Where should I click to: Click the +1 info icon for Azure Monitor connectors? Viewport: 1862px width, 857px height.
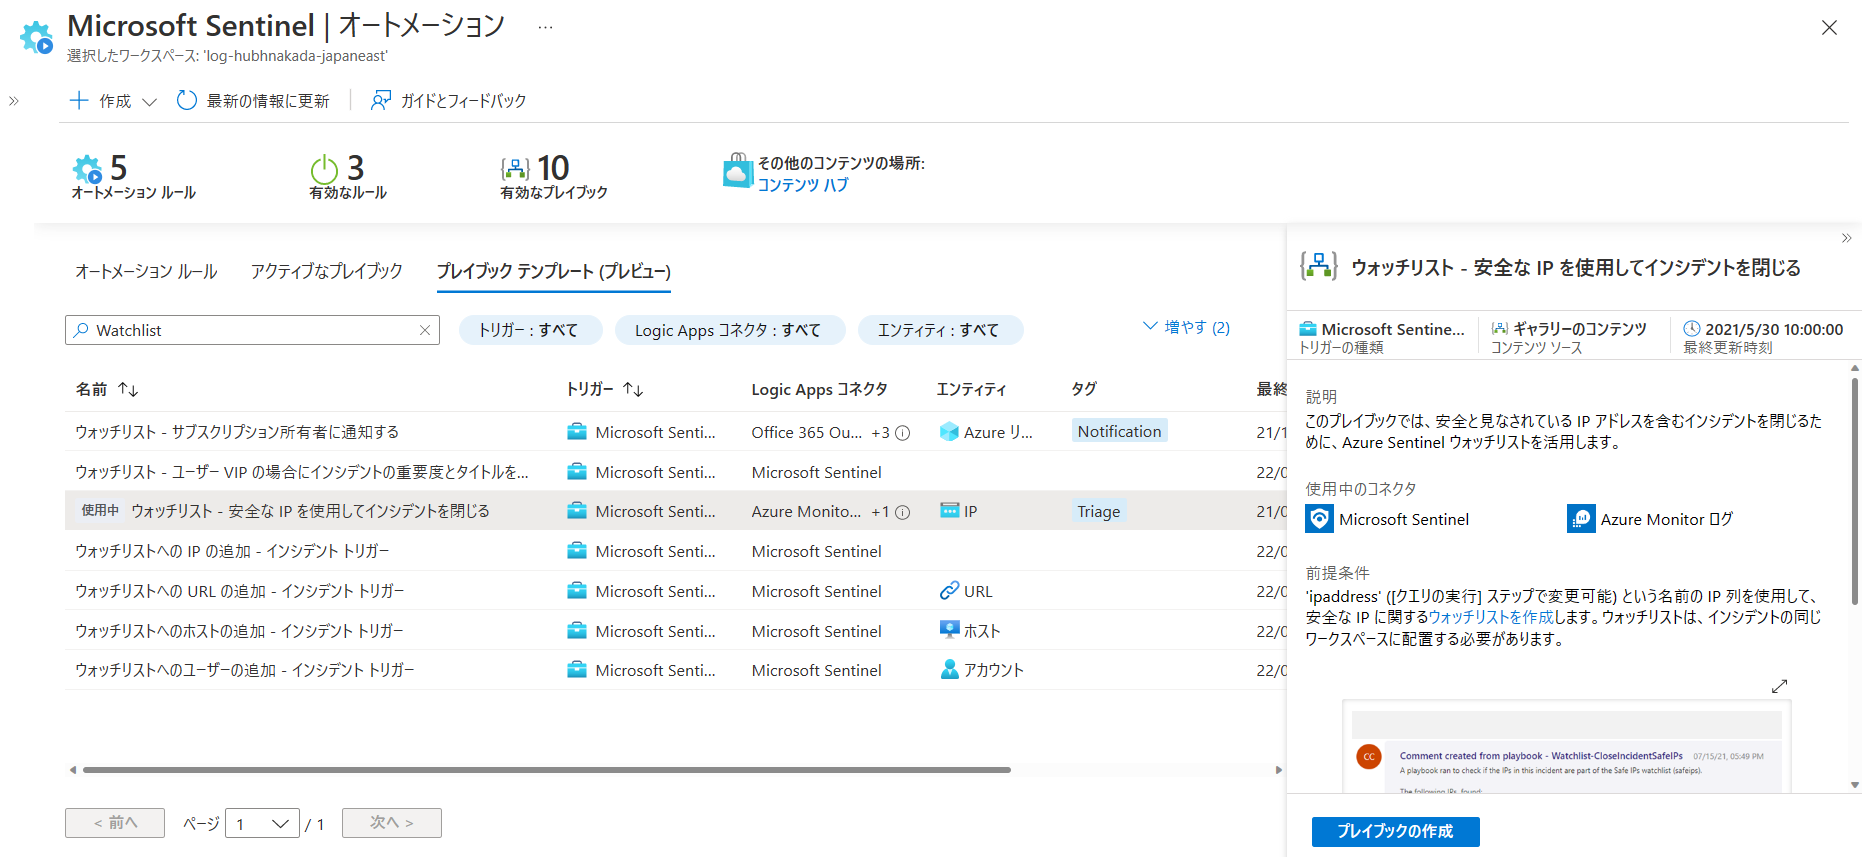pyautogui.click(x=902, y=512)
